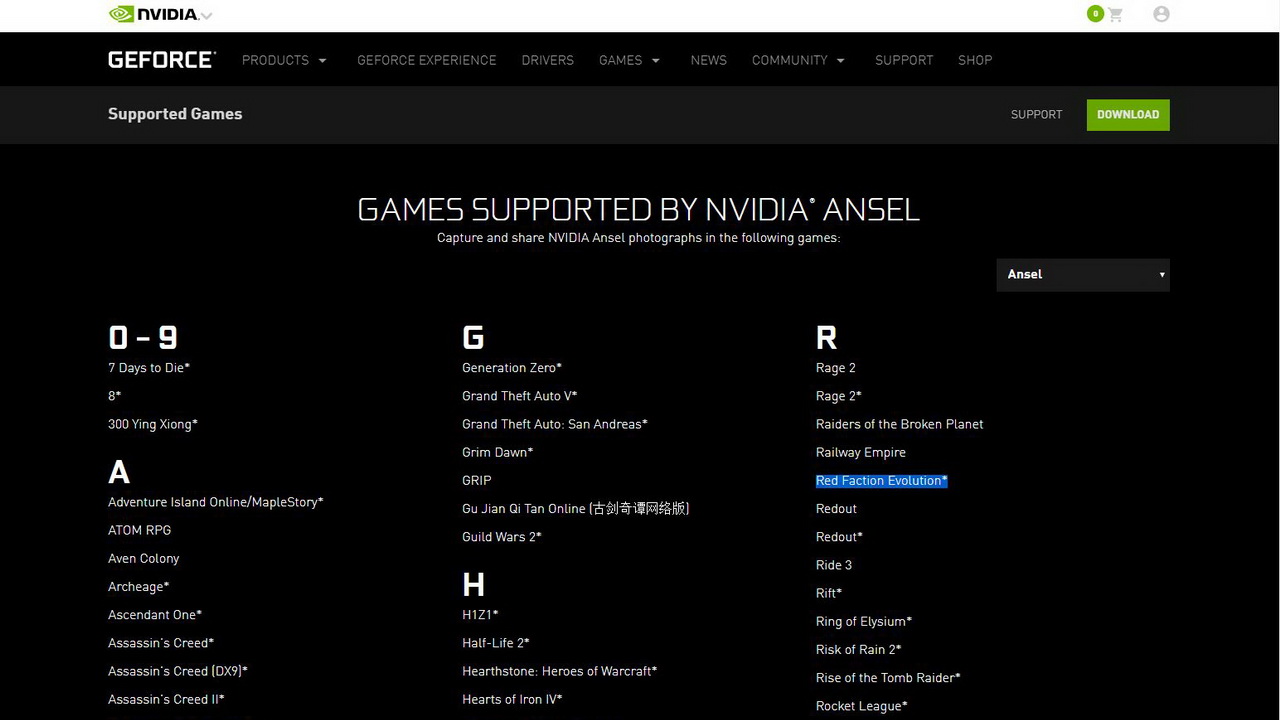
Task: Open Hearthstone: Heroes of Warcraft link
Action: coord(559,671)
